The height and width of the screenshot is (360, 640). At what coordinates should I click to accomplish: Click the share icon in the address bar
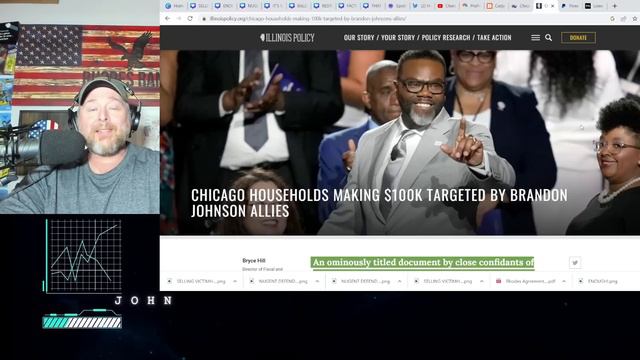pos(623,19)
